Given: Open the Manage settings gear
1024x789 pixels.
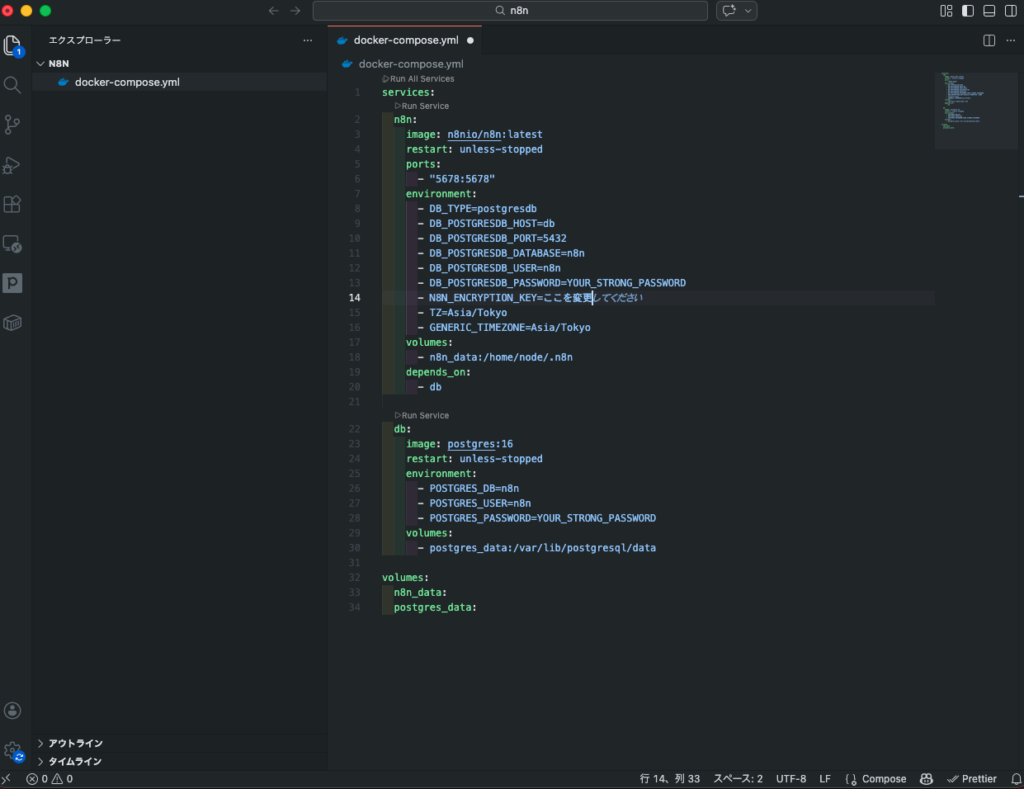Looking at the screenshot, I should pos(12,751).
